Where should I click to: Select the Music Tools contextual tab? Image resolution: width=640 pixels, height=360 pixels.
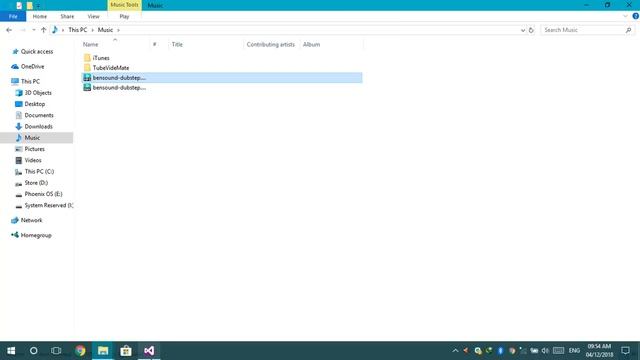pyautogui.click(x=124, y=5)
